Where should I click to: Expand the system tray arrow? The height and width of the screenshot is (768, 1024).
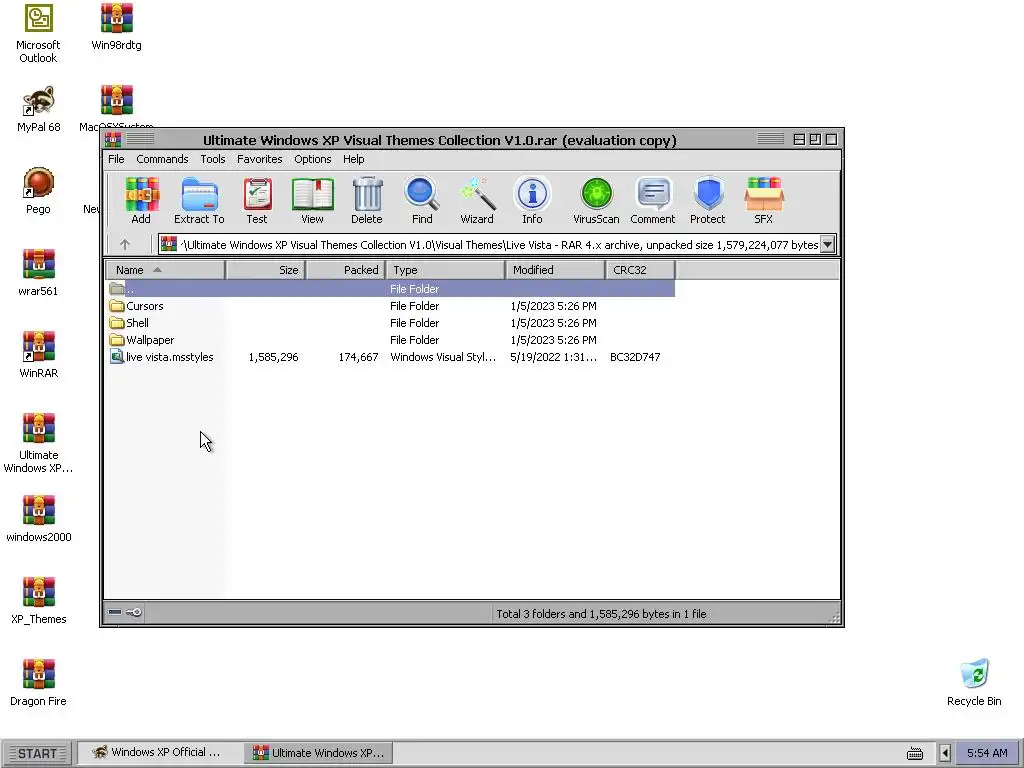tap(944, 753)
